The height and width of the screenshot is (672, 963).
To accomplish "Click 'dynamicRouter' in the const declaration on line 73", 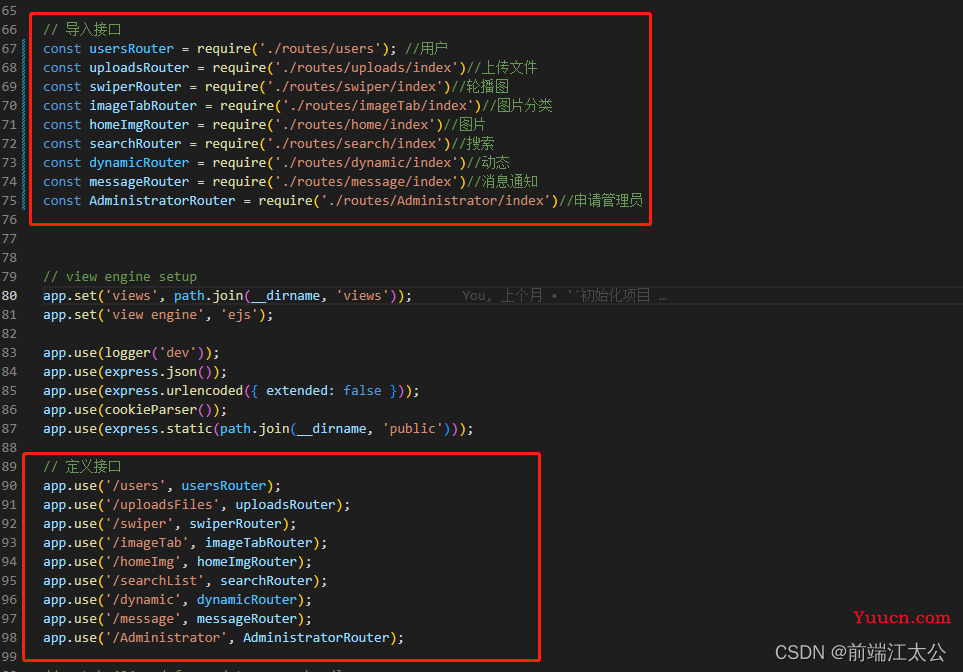I will tap(139, 163).
